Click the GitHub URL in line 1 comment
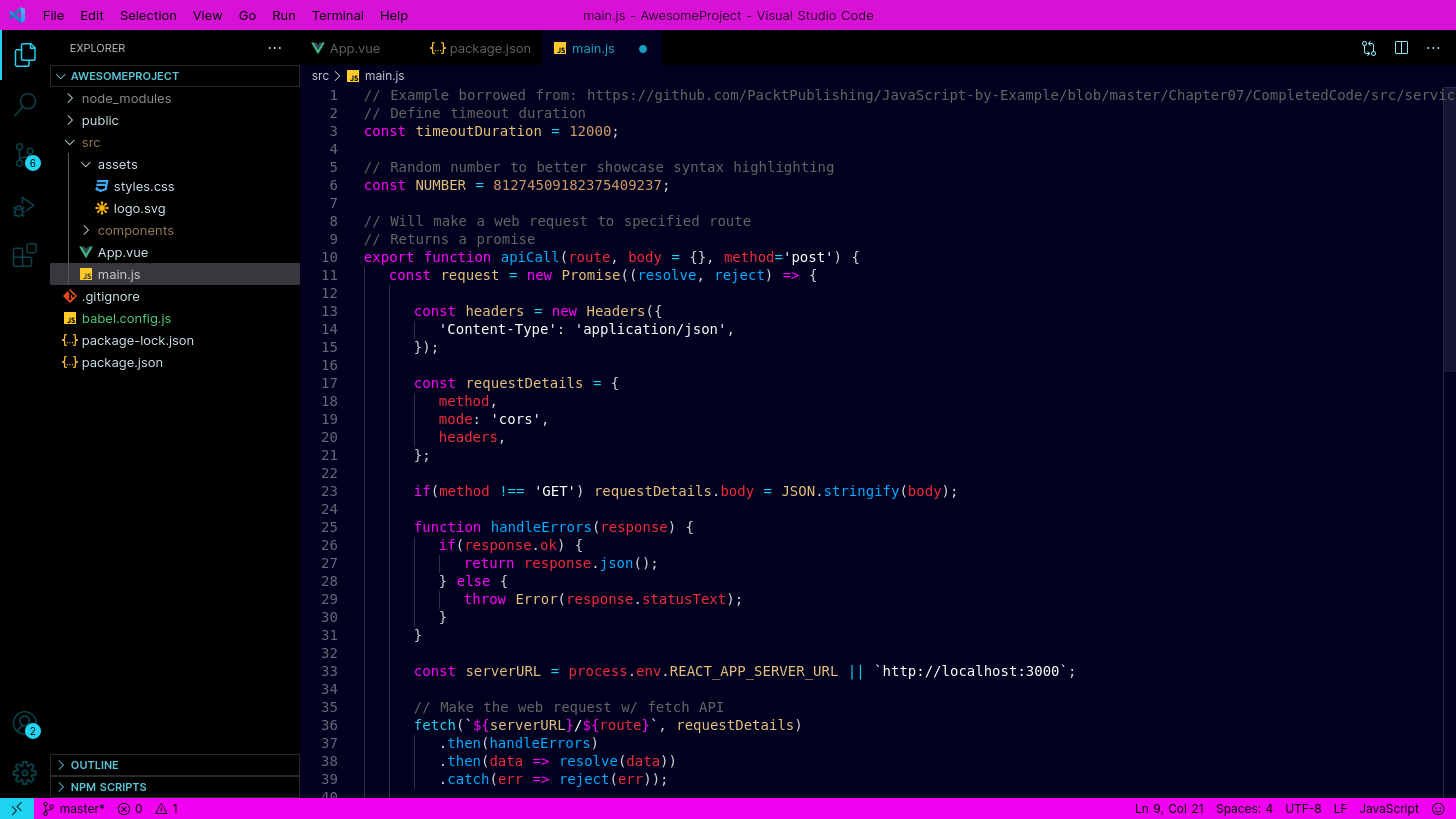Viewport: 1456px width, 819px height. pos(1020,95)
